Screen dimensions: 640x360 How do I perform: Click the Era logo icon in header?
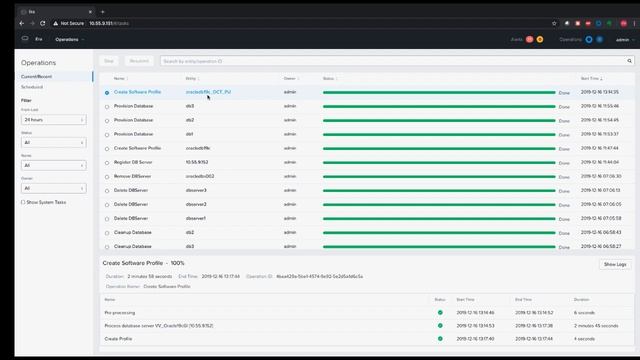25,39
